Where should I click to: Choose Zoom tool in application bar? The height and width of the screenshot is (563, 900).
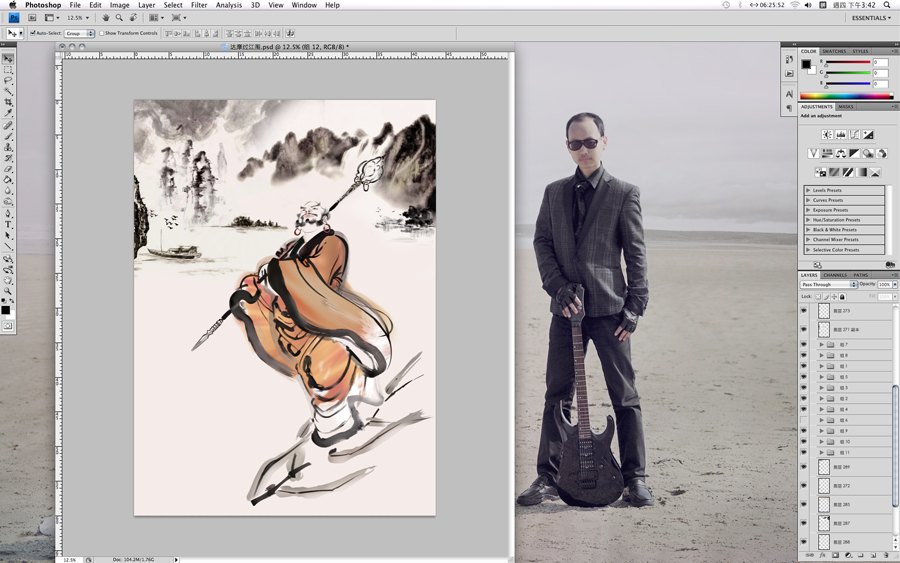pyautogui.click(x=119, y=18)
